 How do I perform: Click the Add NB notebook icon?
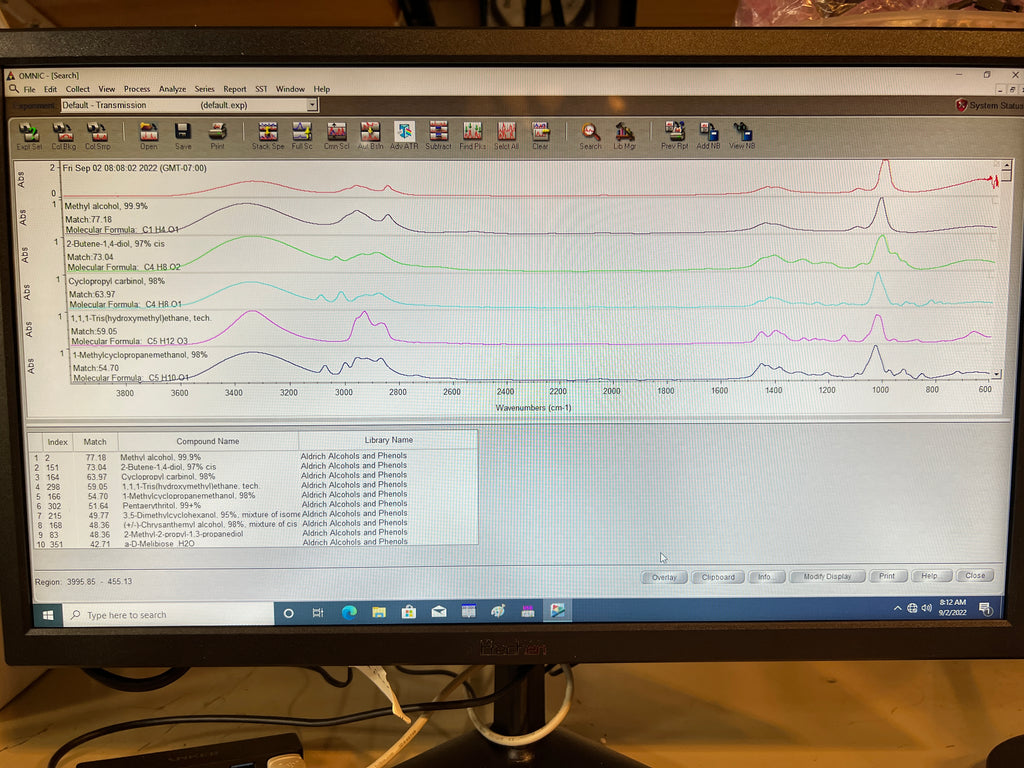coord(708,136)
